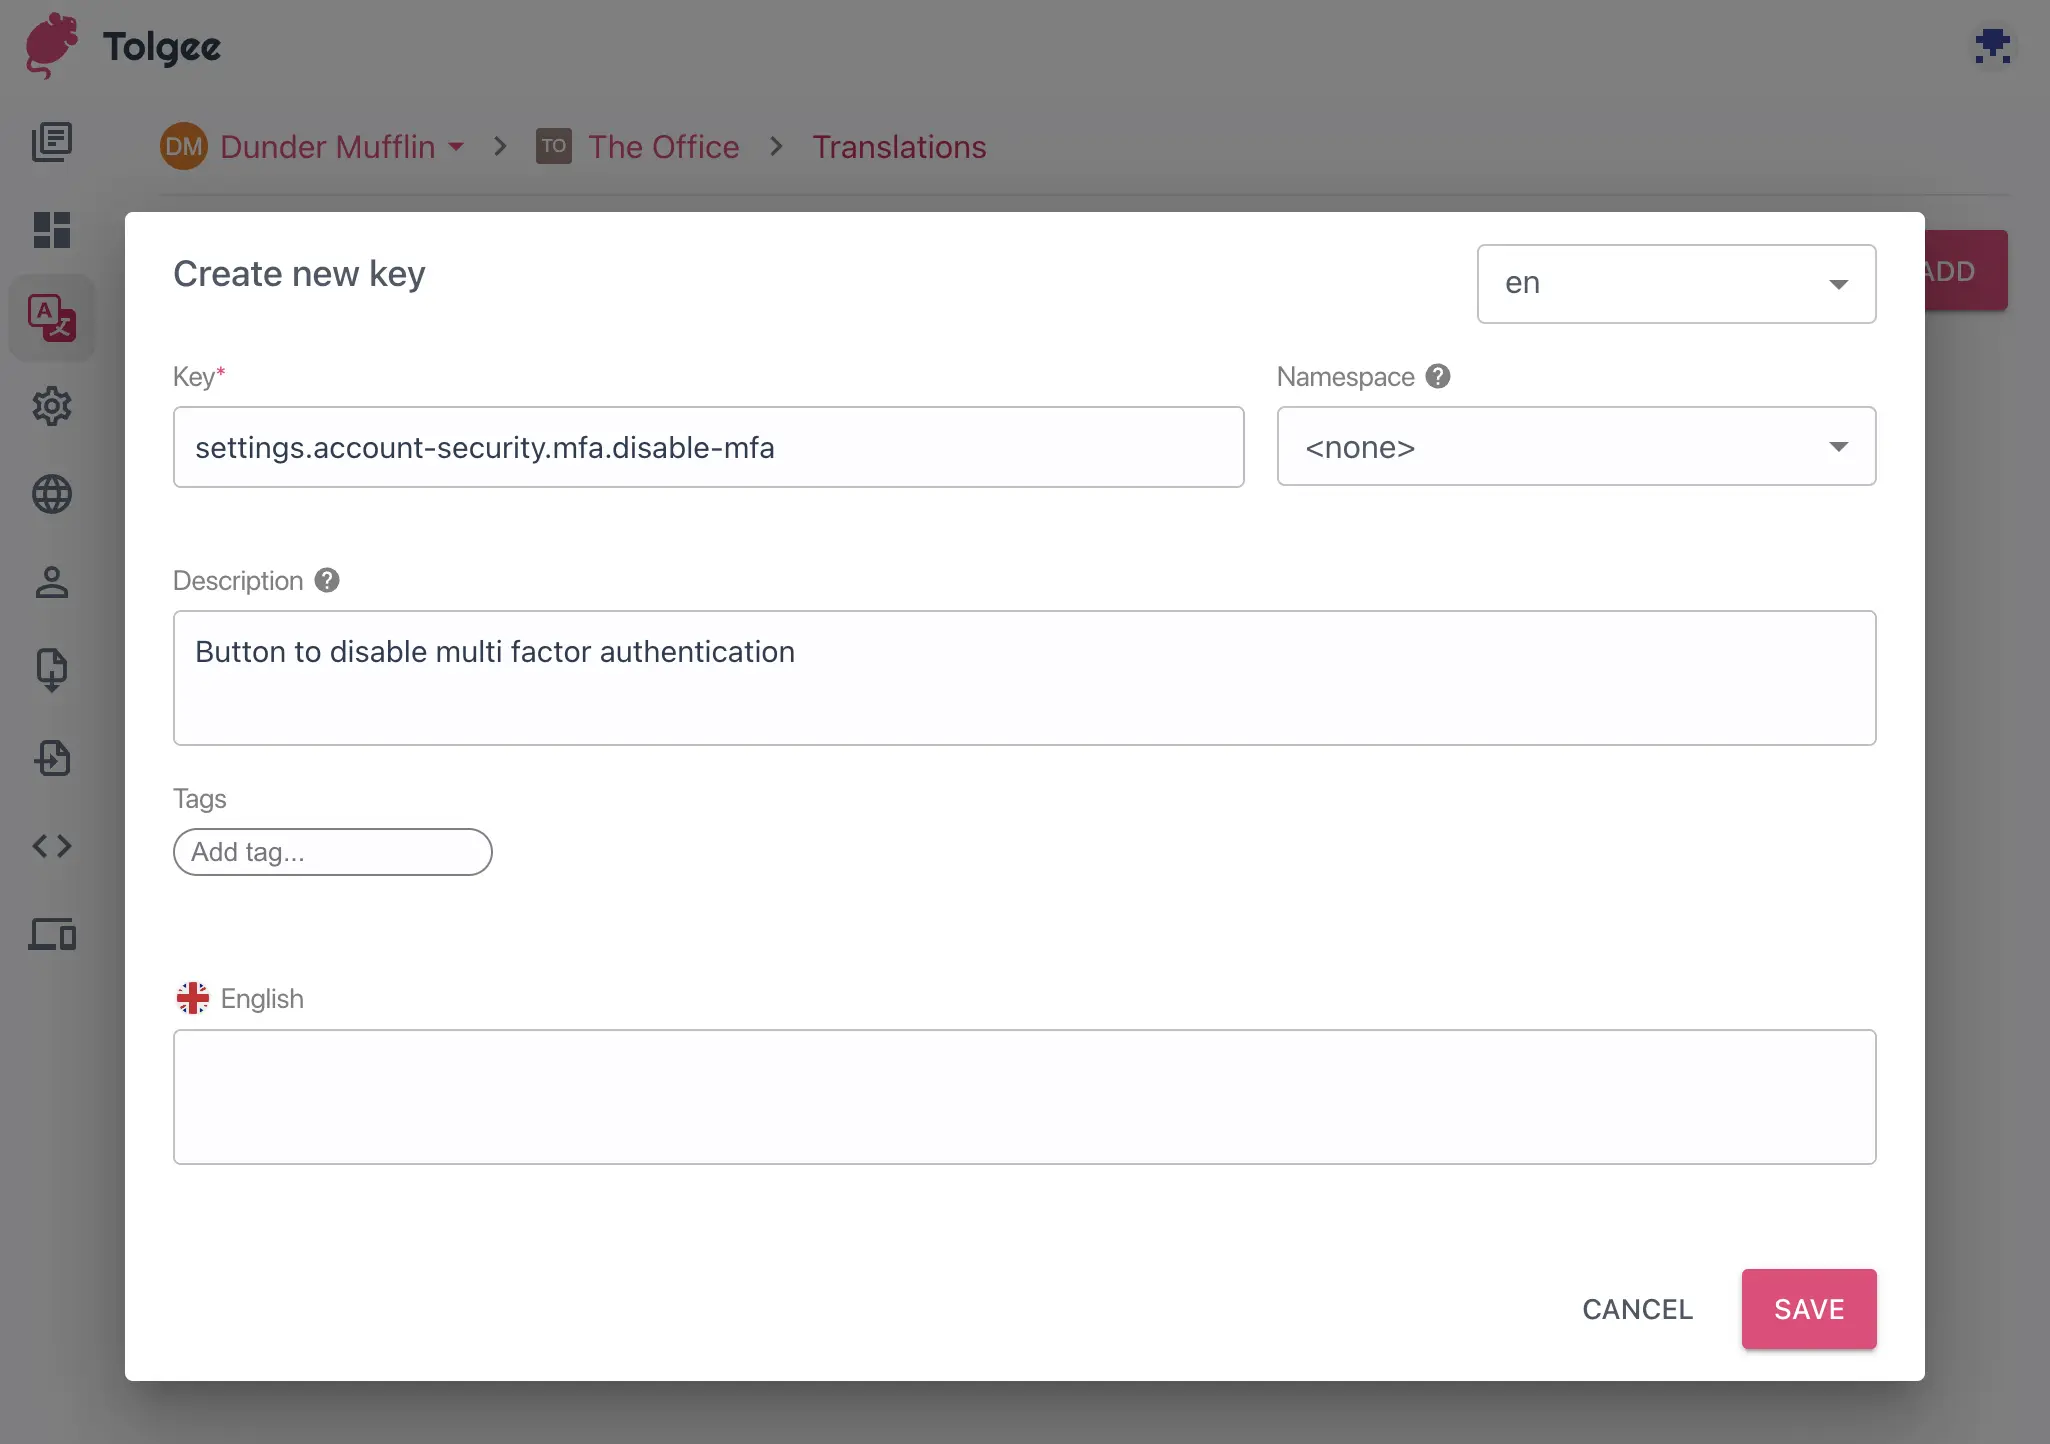Viewport: 2050px width, 1444px height.
Task: Select the Translations section in the sidebar
Action: point(51,318)
